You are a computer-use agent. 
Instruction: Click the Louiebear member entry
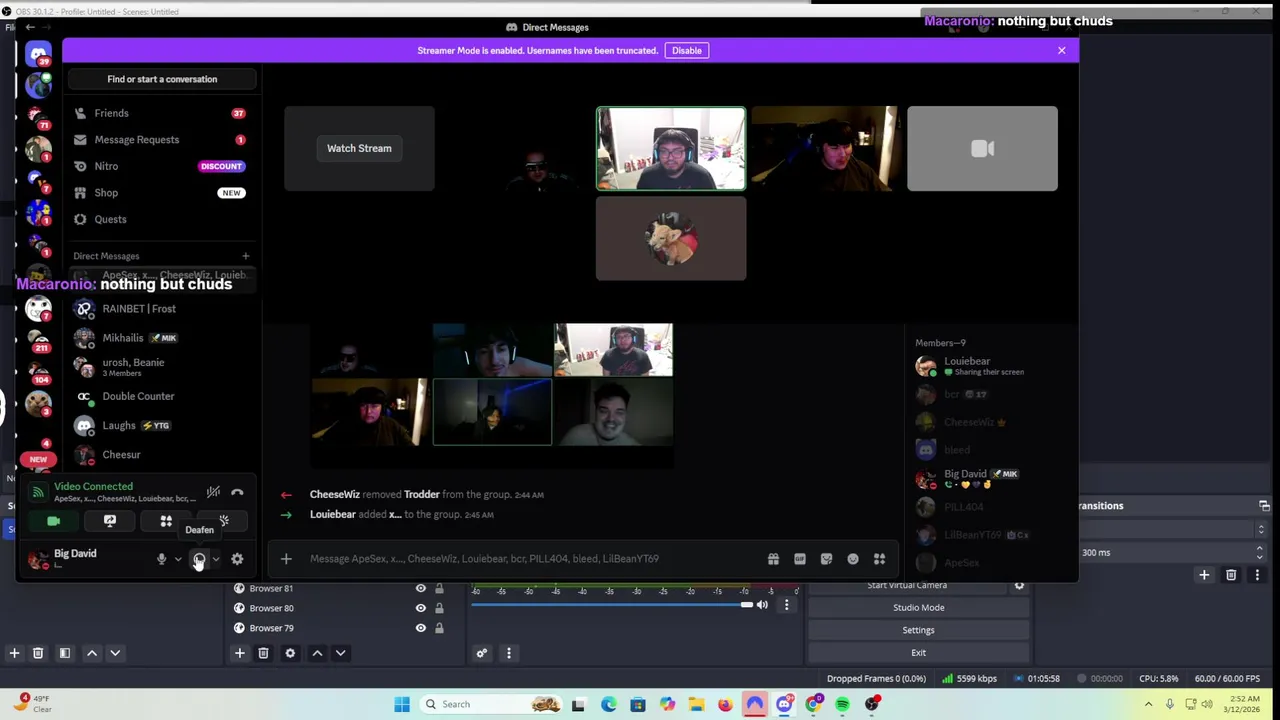(990, 366)
